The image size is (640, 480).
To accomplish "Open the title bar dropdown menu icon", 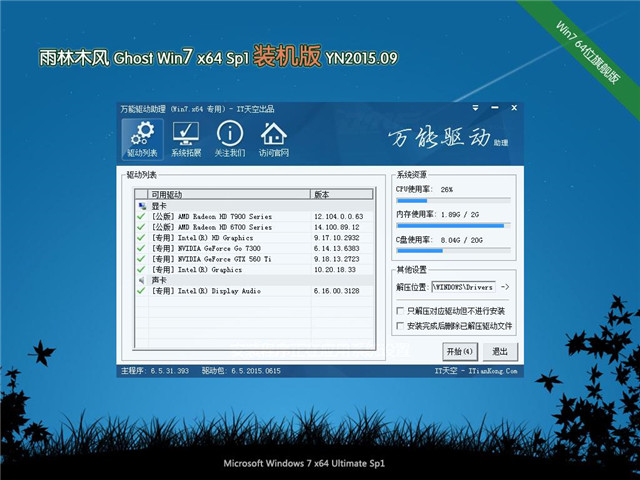I will pyautogui.click(x=475, y=108).
